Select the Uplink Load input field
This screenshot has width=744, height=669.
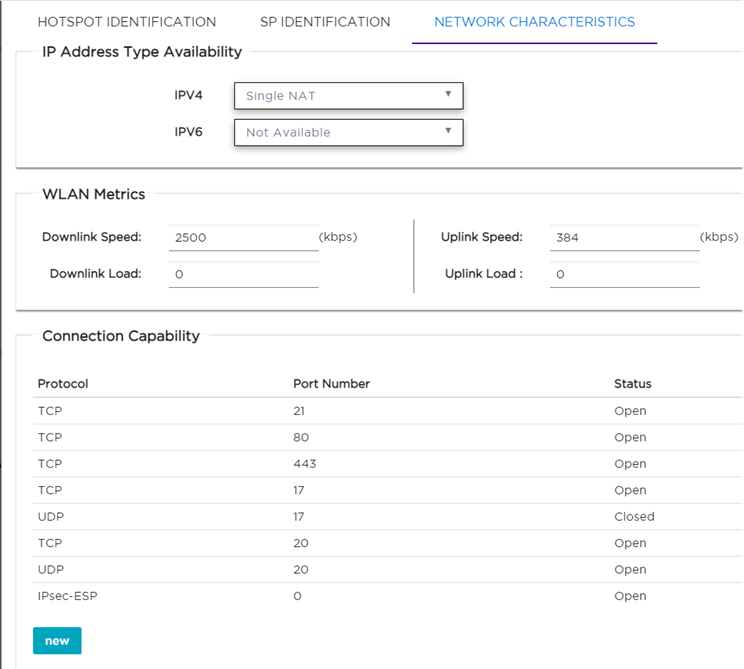624,274
